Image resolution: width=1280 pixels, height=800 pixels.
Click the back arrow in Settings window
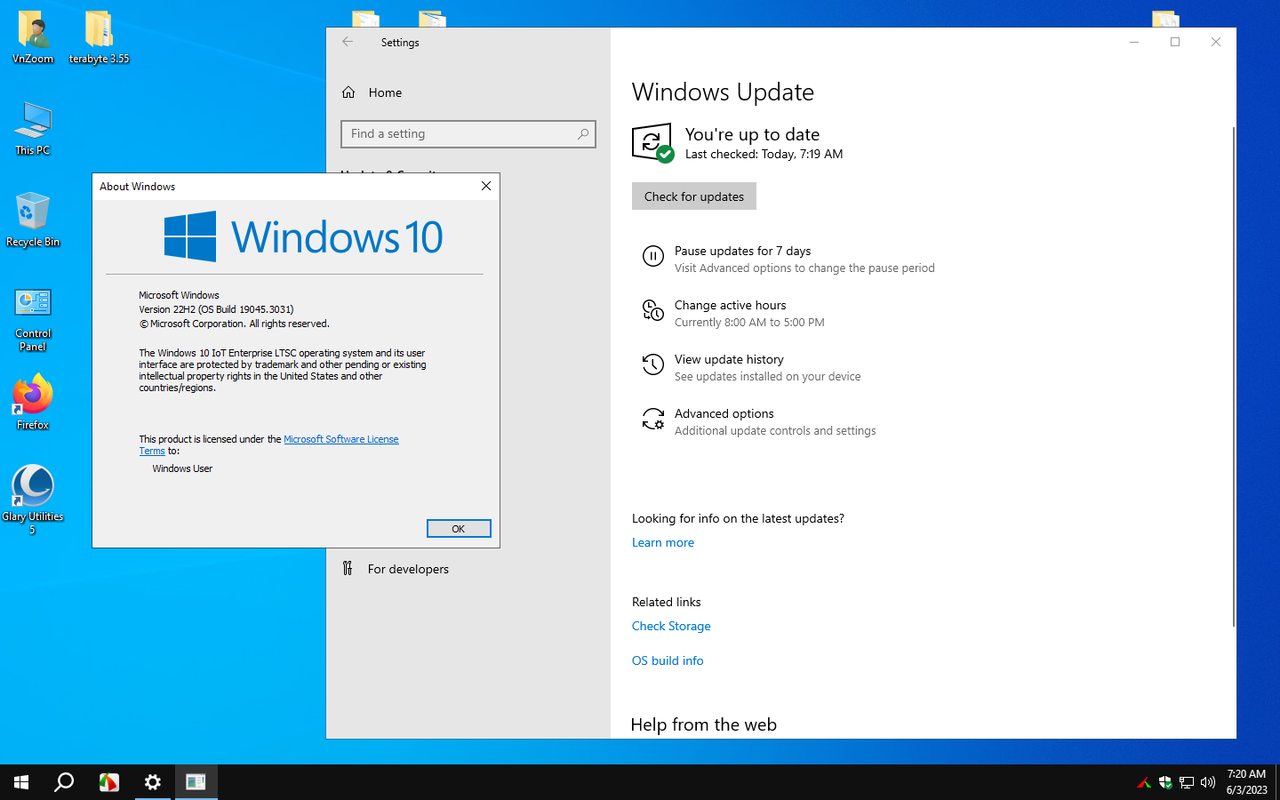click(348, 42)
